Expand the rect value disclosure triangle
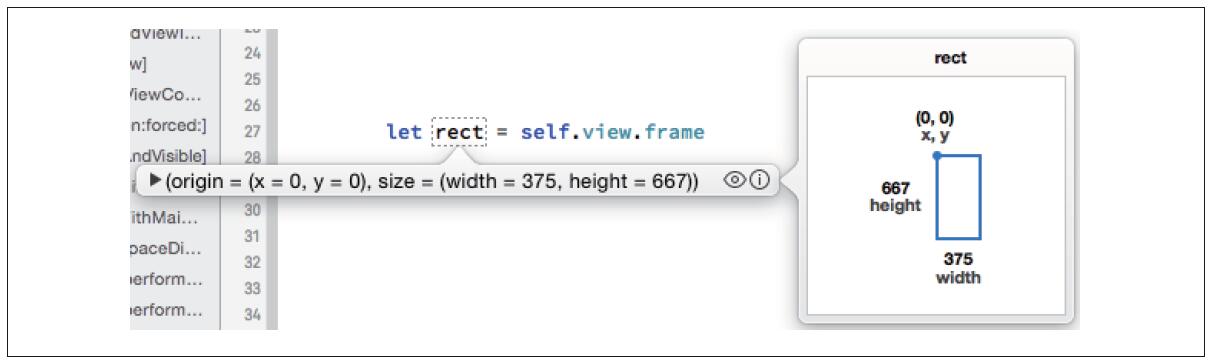The width and height of the screenshot is (1215, 363). click(155, 181)
